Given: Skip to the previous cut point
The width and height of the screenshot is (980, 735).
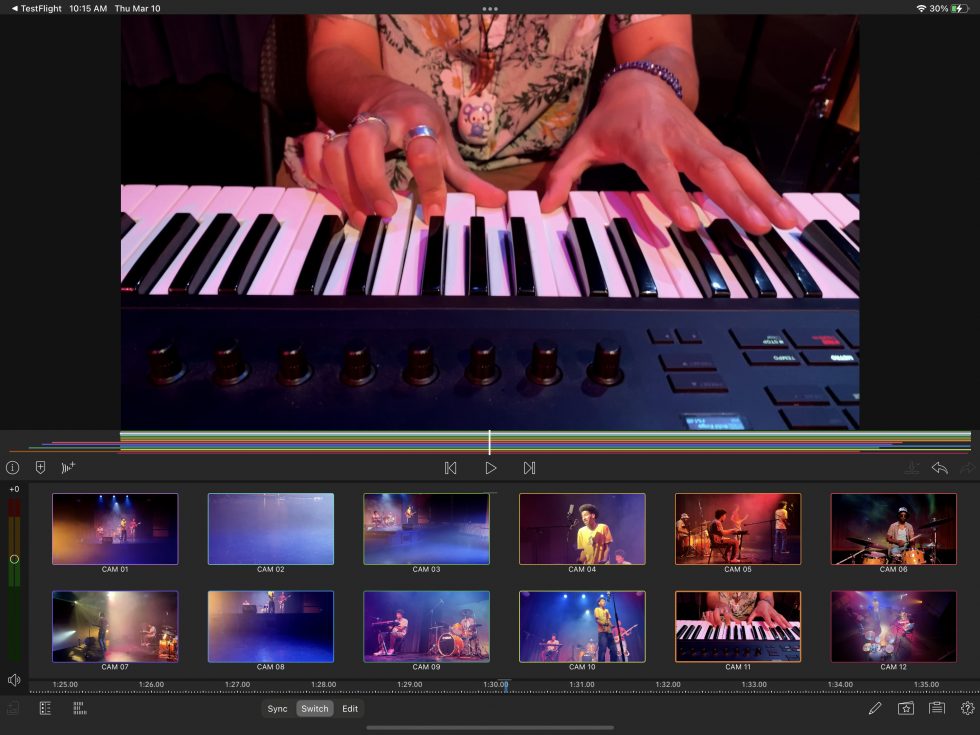Looking at the screenshot, I should point(451,467).
